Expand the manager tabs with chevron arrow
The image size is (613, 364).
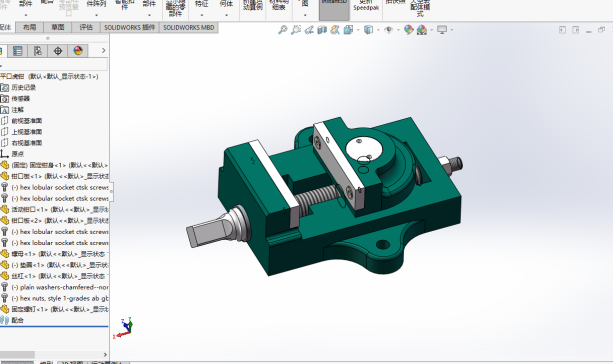pos(103,50)
